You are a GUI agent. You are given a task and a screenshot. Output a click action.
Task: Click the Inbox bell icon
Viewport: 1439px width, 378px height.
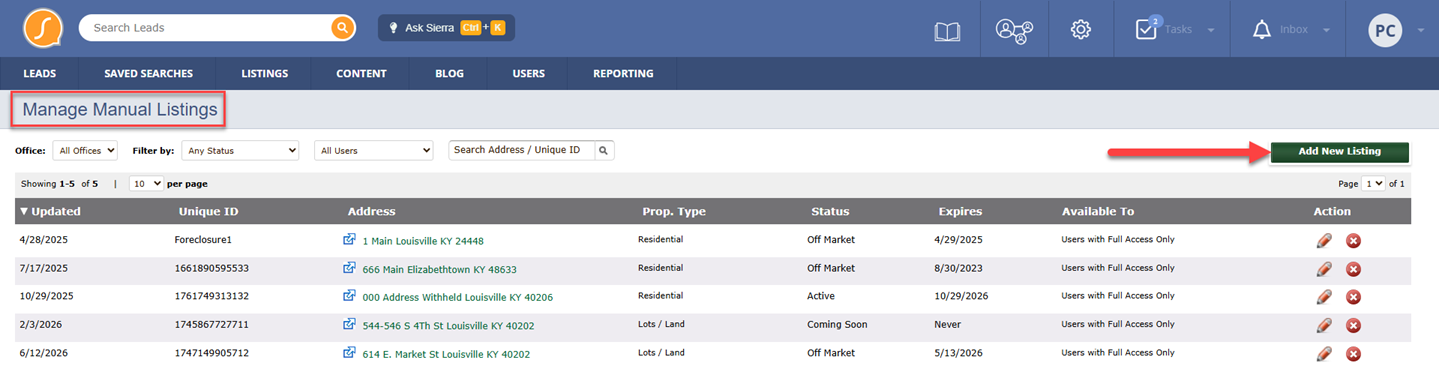pos(1261,30)
